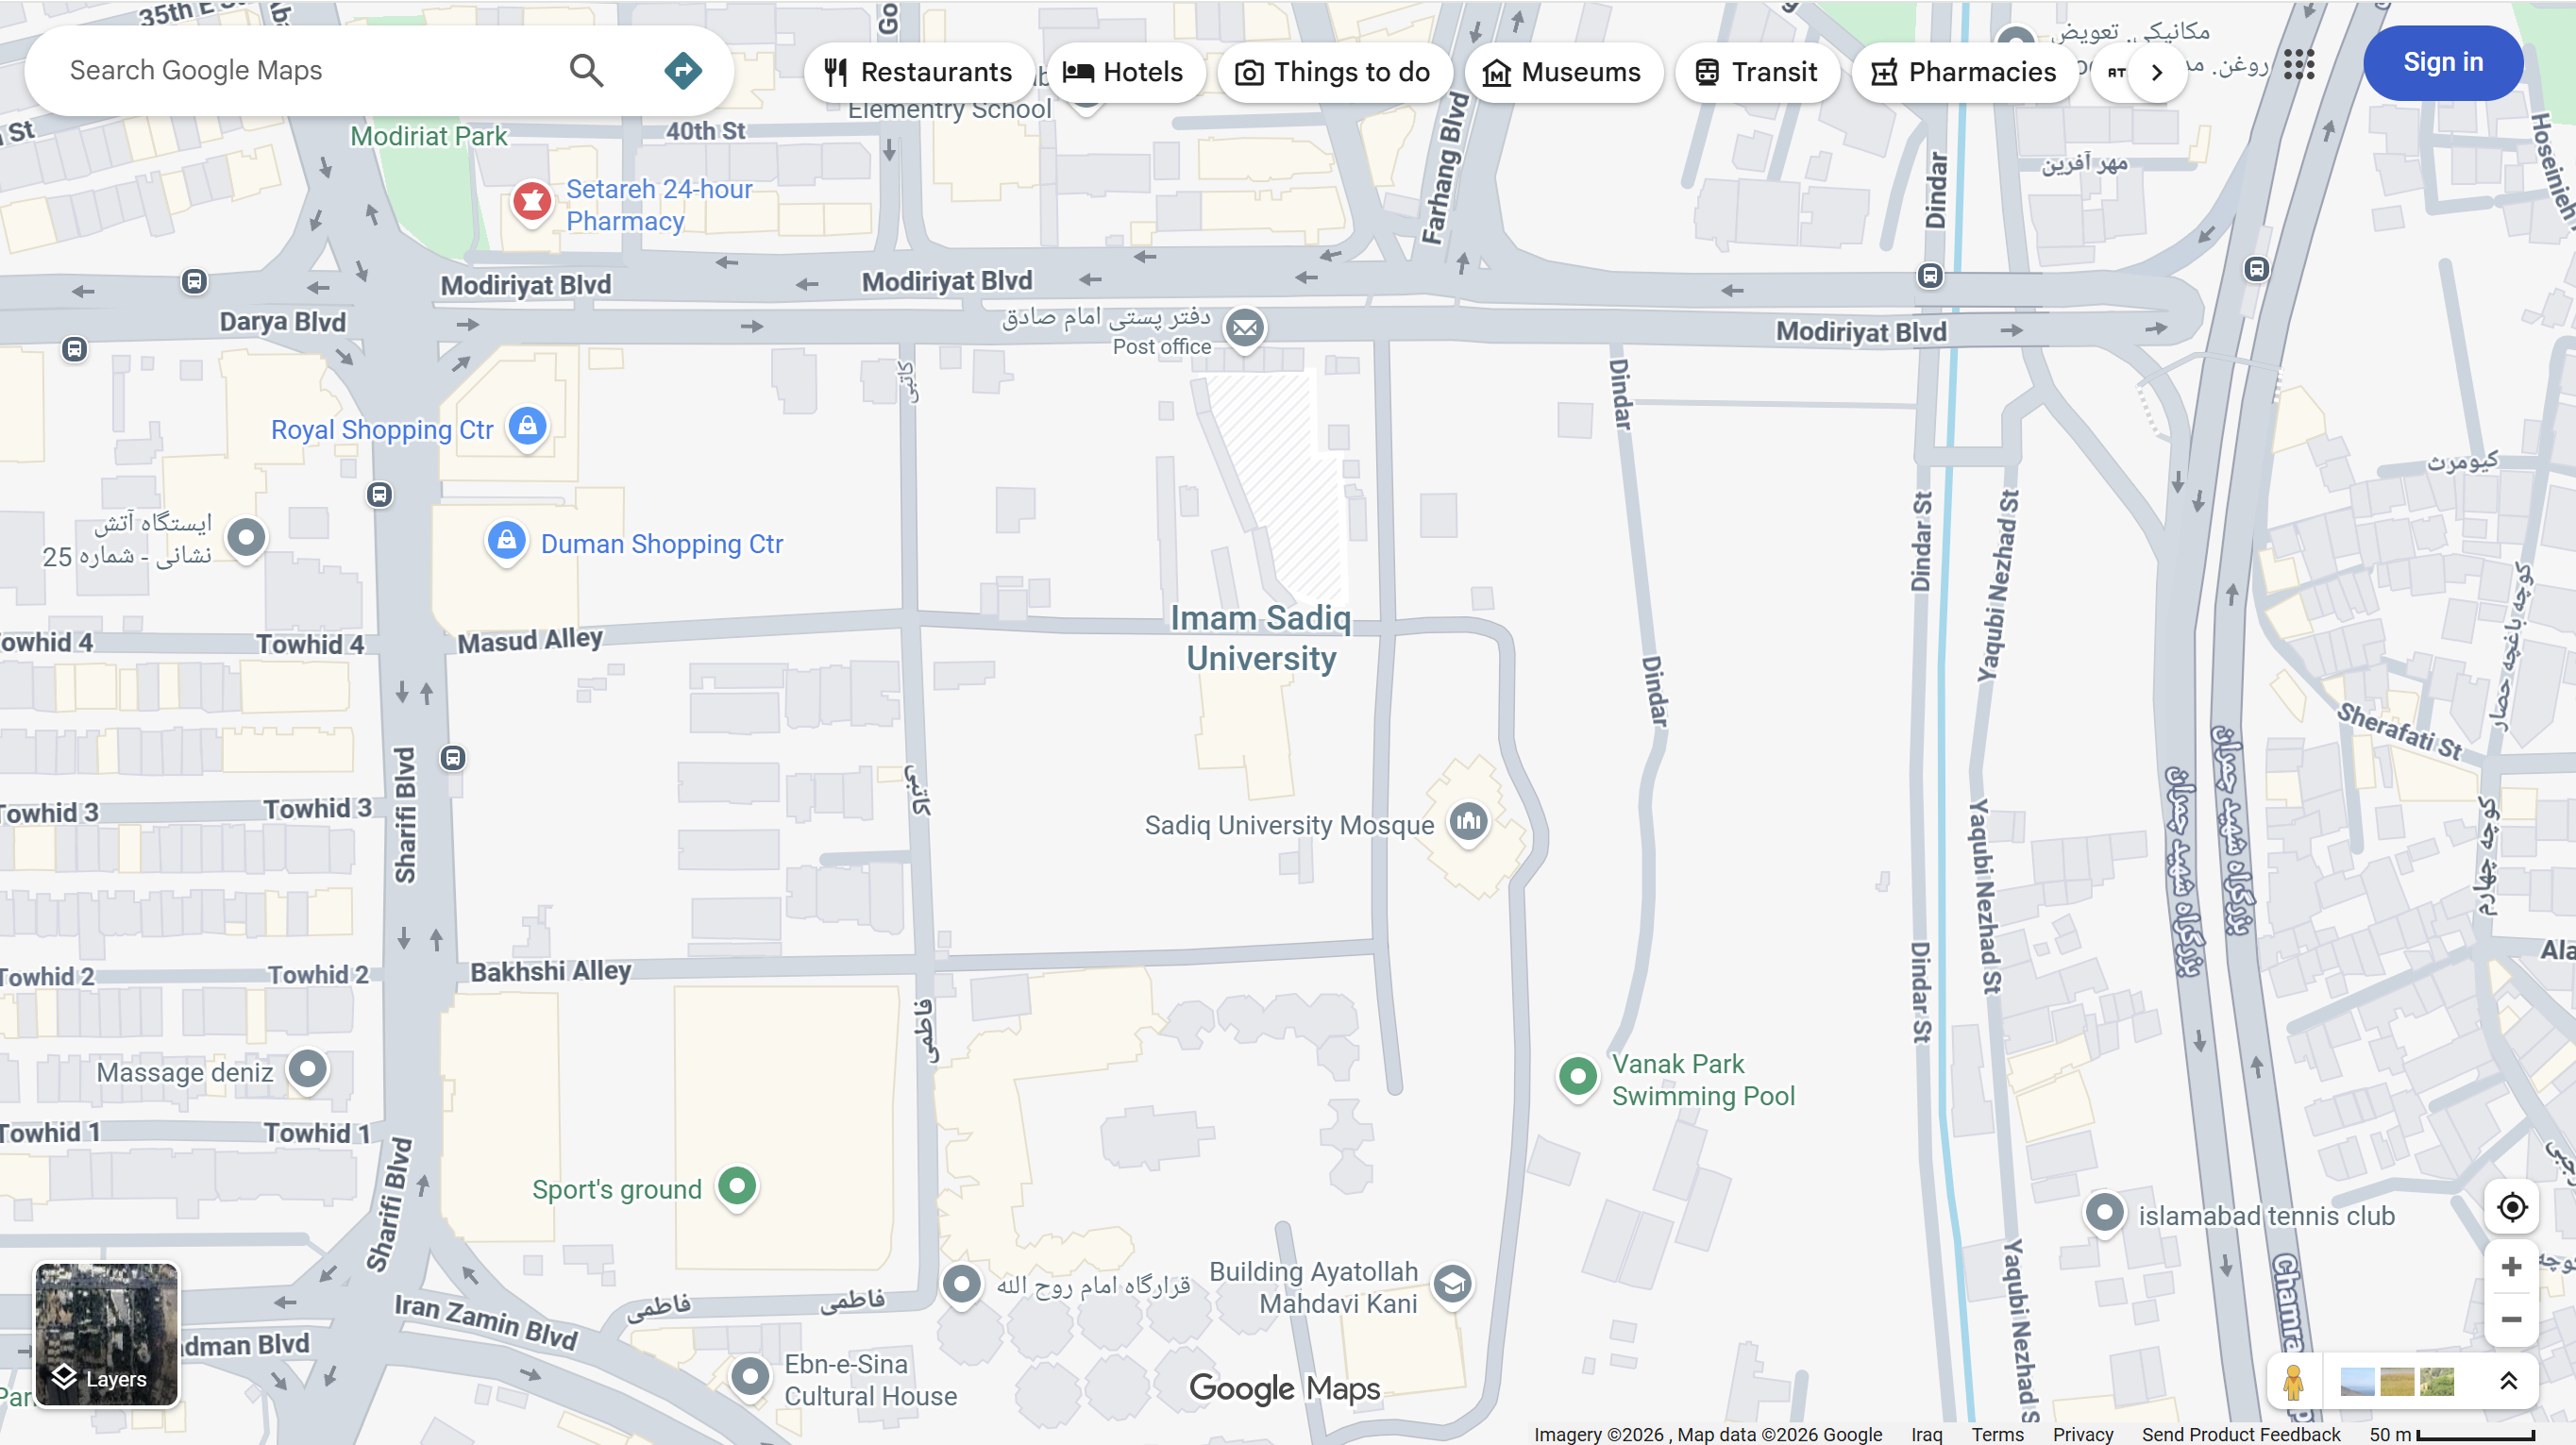Click the islamabad tennis club marker
This screenshot has height=1445, width=2576.
pos(2104,1213)
